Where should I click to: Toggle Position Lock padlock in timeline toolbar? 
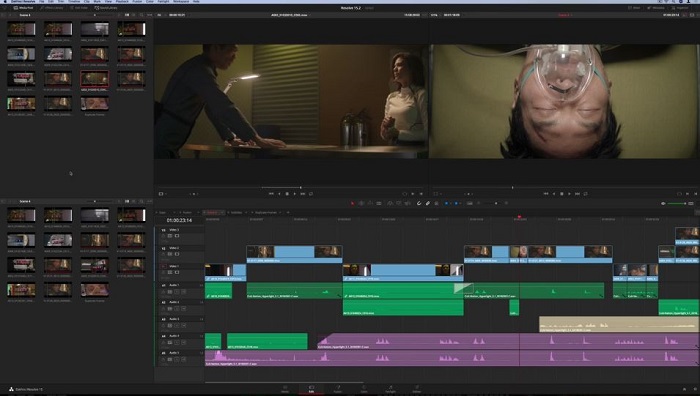[x=436, y=203]
